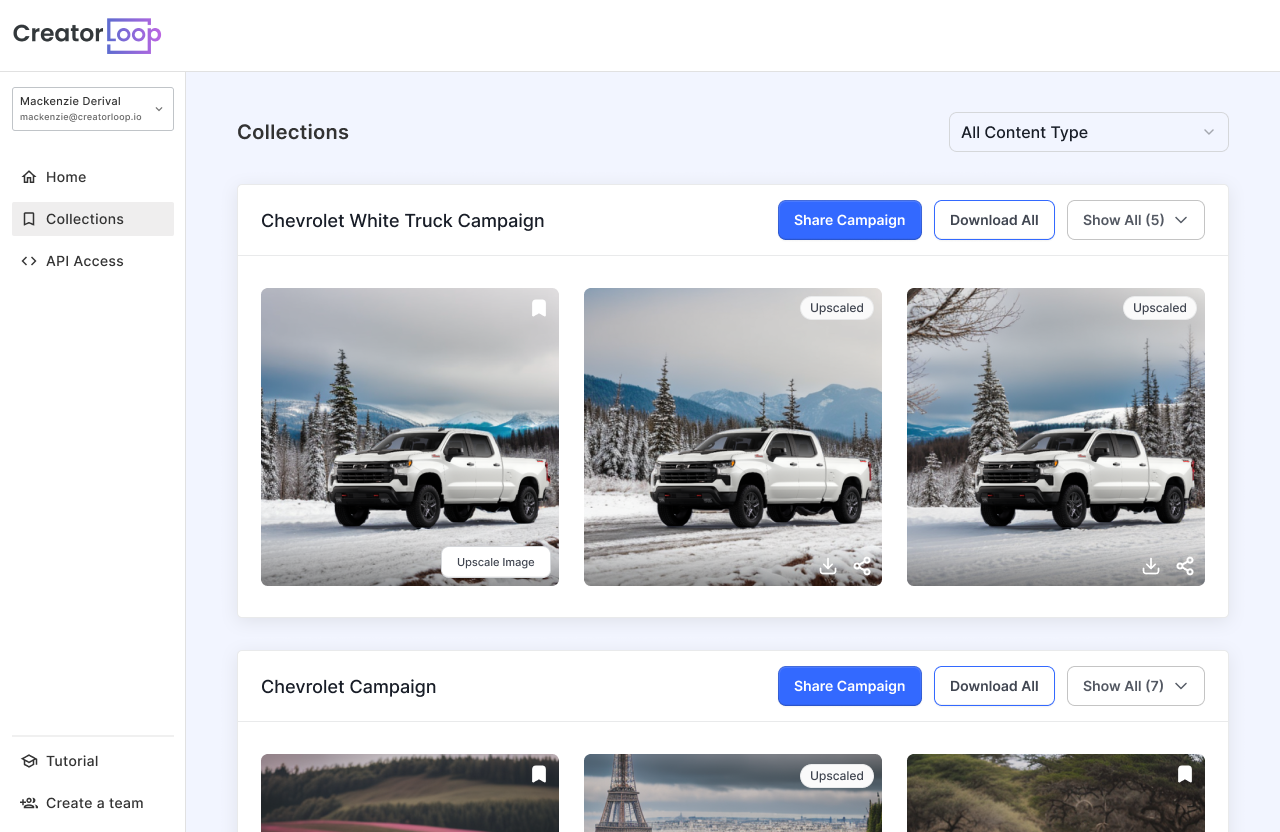
Task: Toggle bookmark on first Chevrolet Campaign image
Action: (x=539, y=774)
